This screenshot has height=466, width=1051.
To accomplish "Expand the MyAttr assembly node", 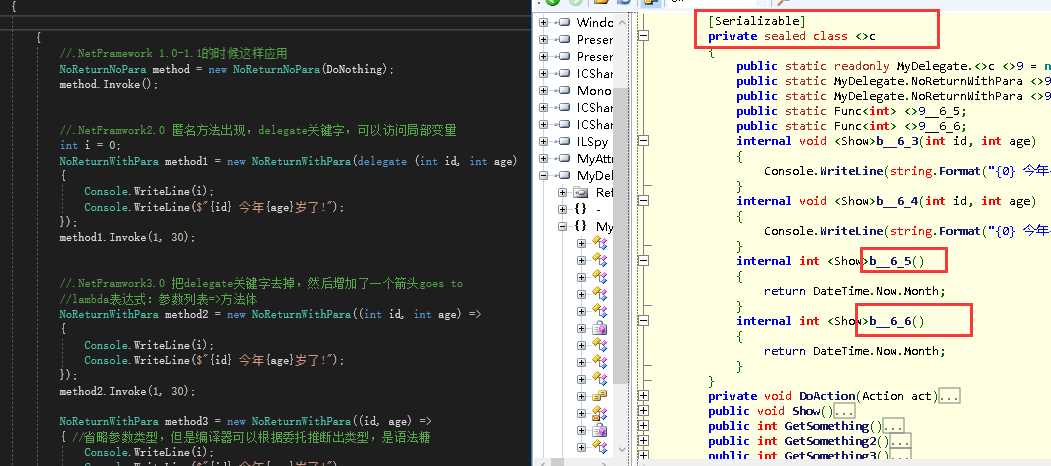I will point(544,158).
